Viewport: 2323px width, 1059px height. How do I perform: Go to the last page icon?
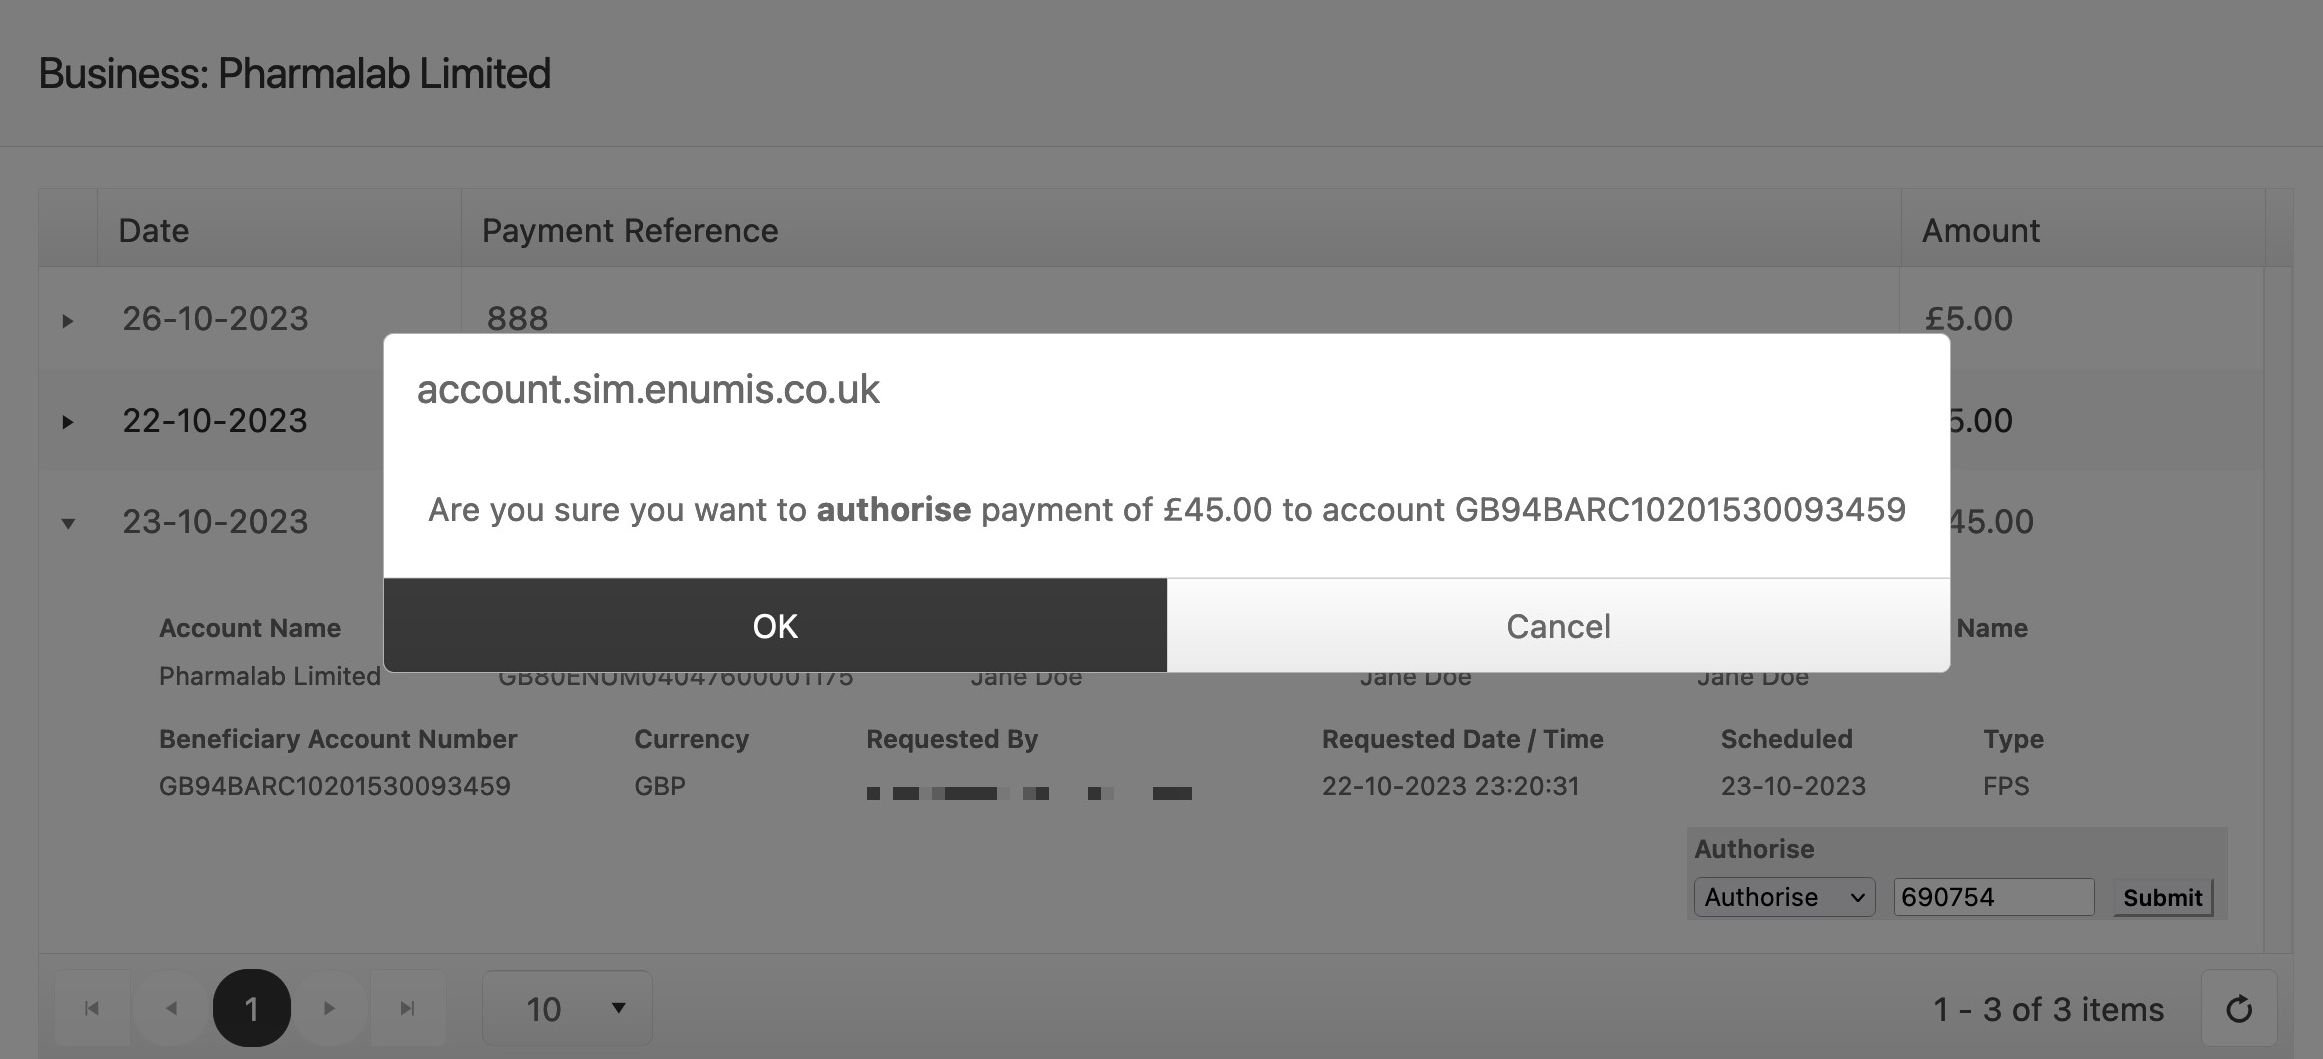coord(407,1008)
